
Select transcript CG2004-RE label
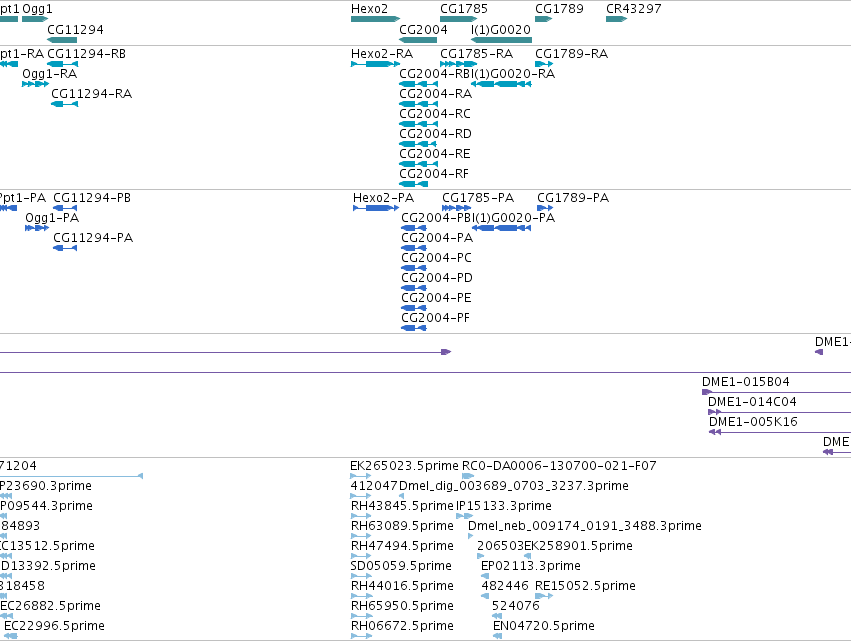(435, 154)
